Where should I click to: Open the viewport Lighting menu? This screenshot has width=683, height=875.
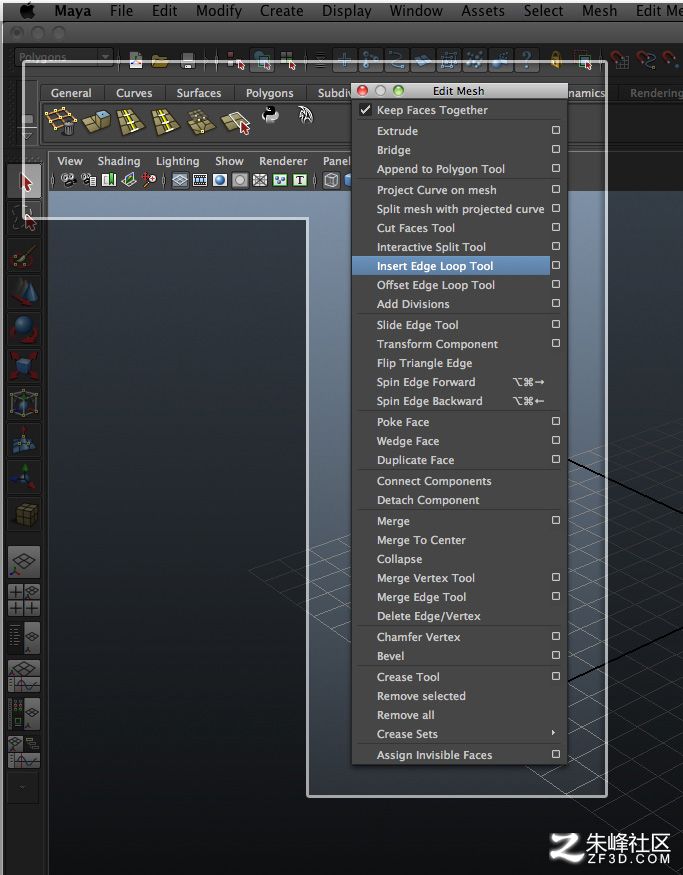point(177,161)
